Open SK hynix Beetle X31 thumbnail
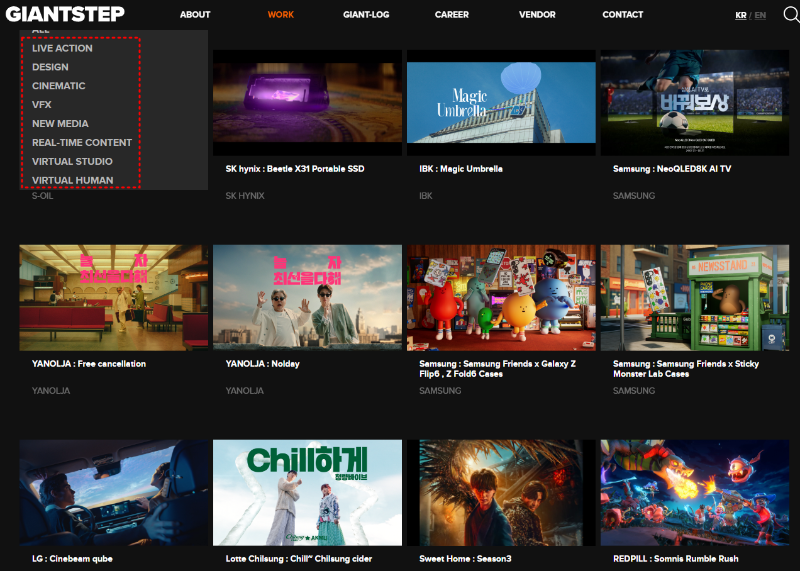Image resolution: width=800 pixels, height=571 pixels. click(x=307, y=103)
